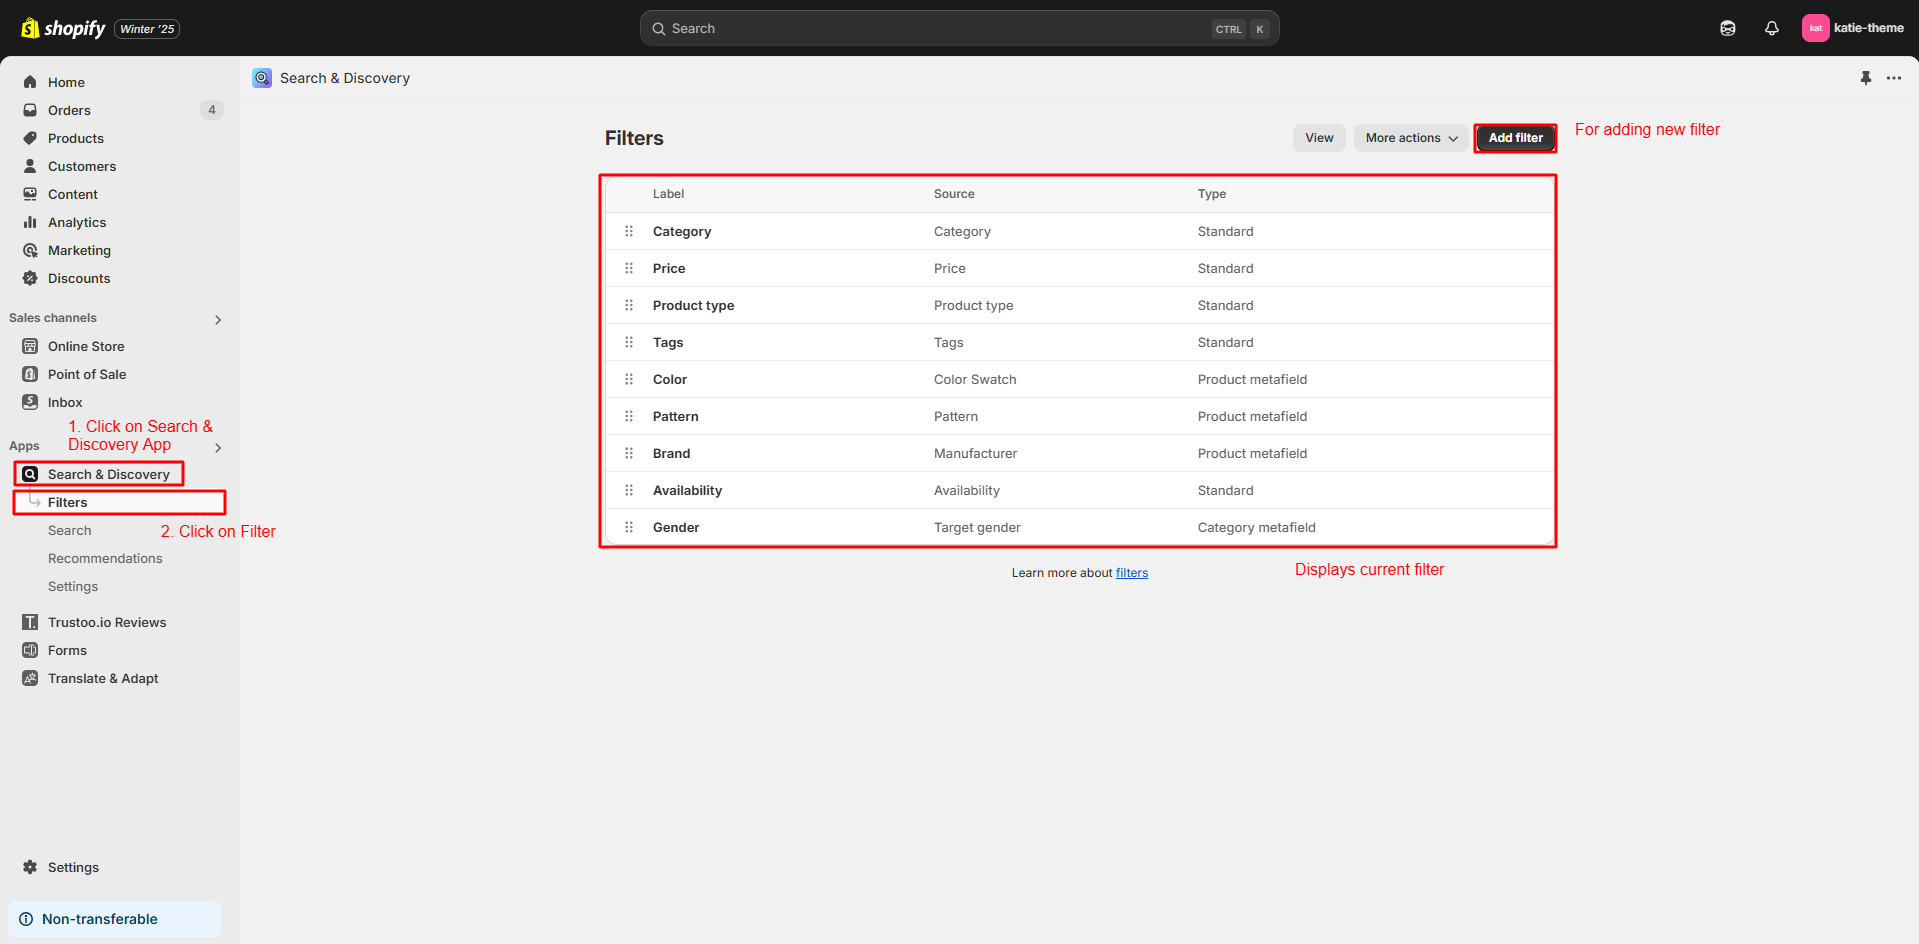Expand the Apps section chevron
Image resolution: width=1919 pixels, height=944 pixels.
218,447
